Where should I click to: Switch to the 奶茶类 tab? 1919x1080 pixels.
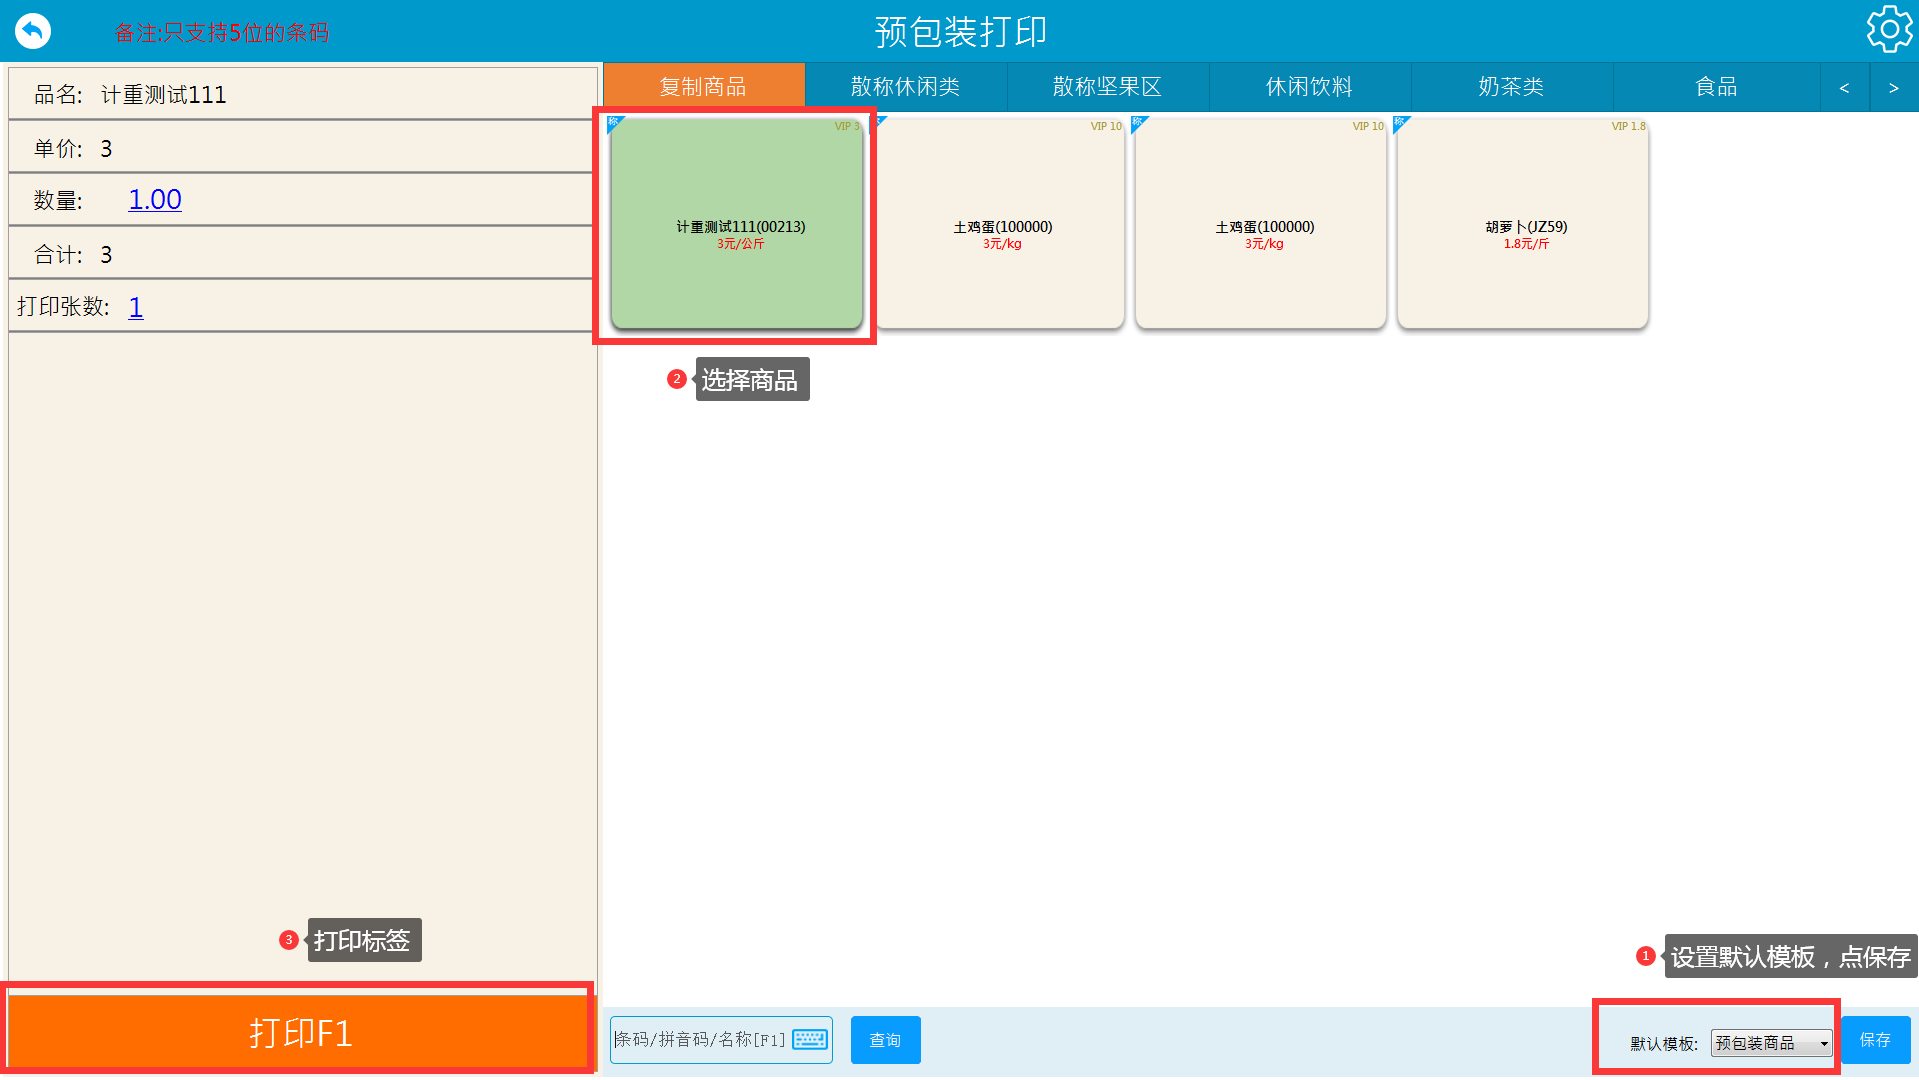click(x=1512, y=87)
